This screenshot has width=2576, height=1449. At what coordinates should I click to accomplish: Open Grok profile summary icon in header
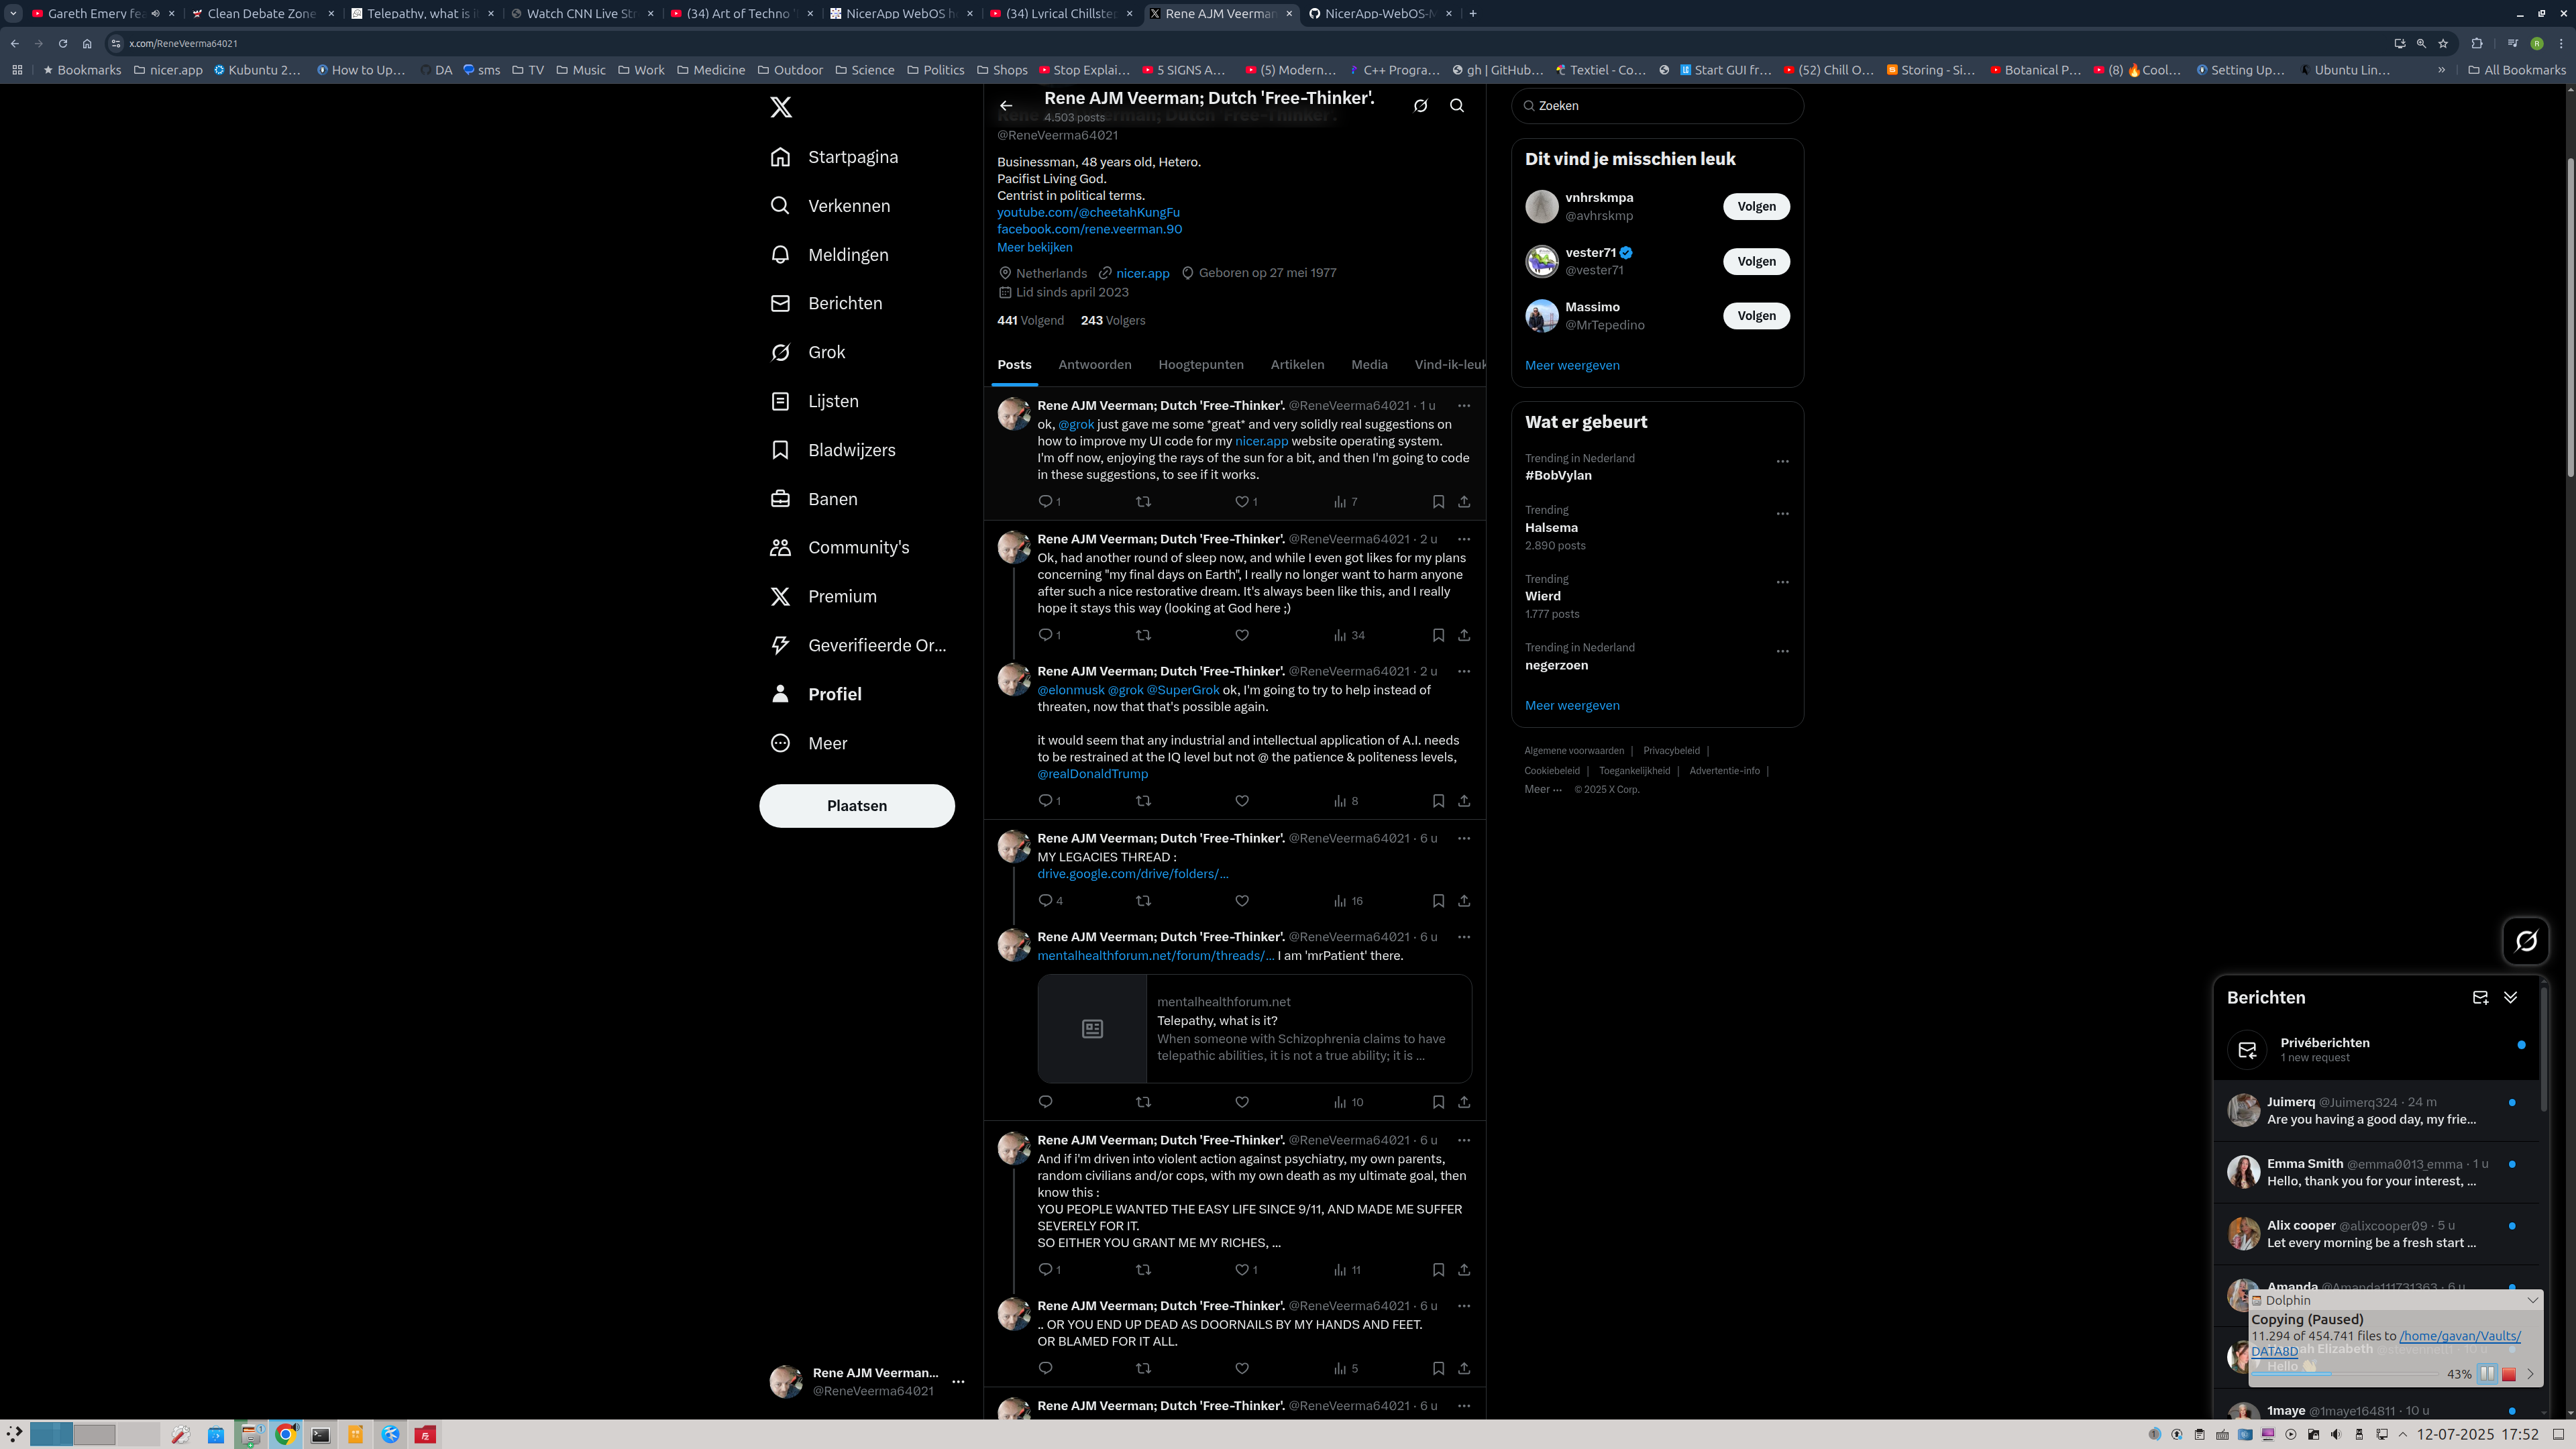click(x=1420, y=106)
